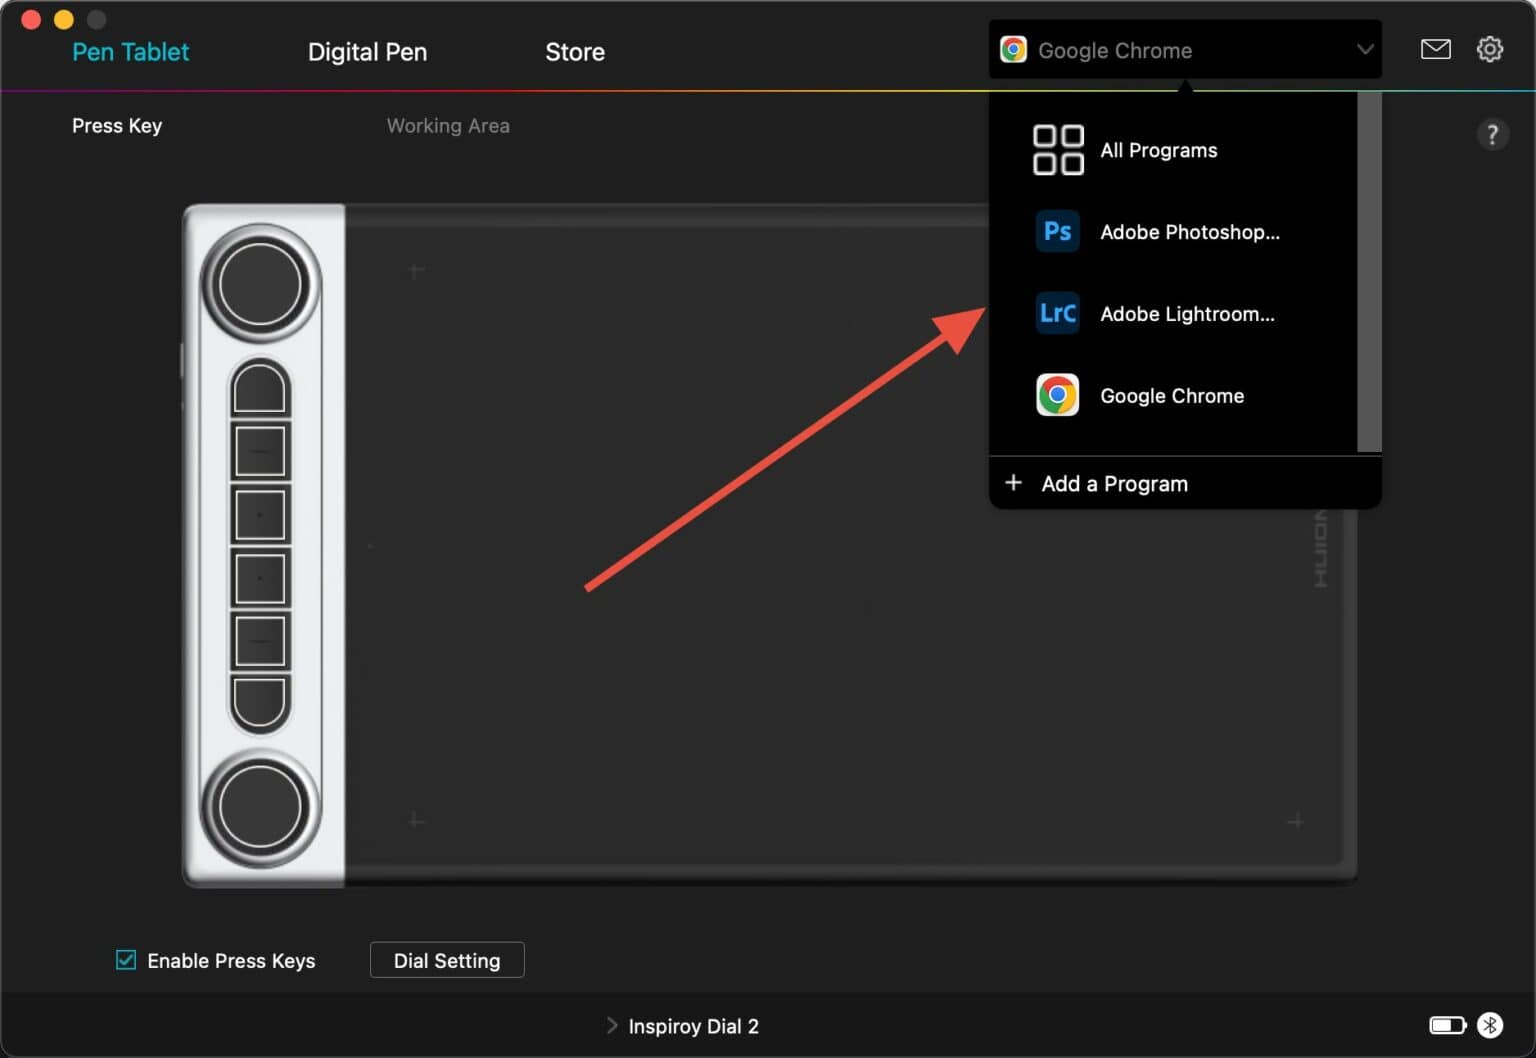Click the battery level icon
The height and width of the screenshot is (1058, 1536).
click(x=1446, y=1025)
